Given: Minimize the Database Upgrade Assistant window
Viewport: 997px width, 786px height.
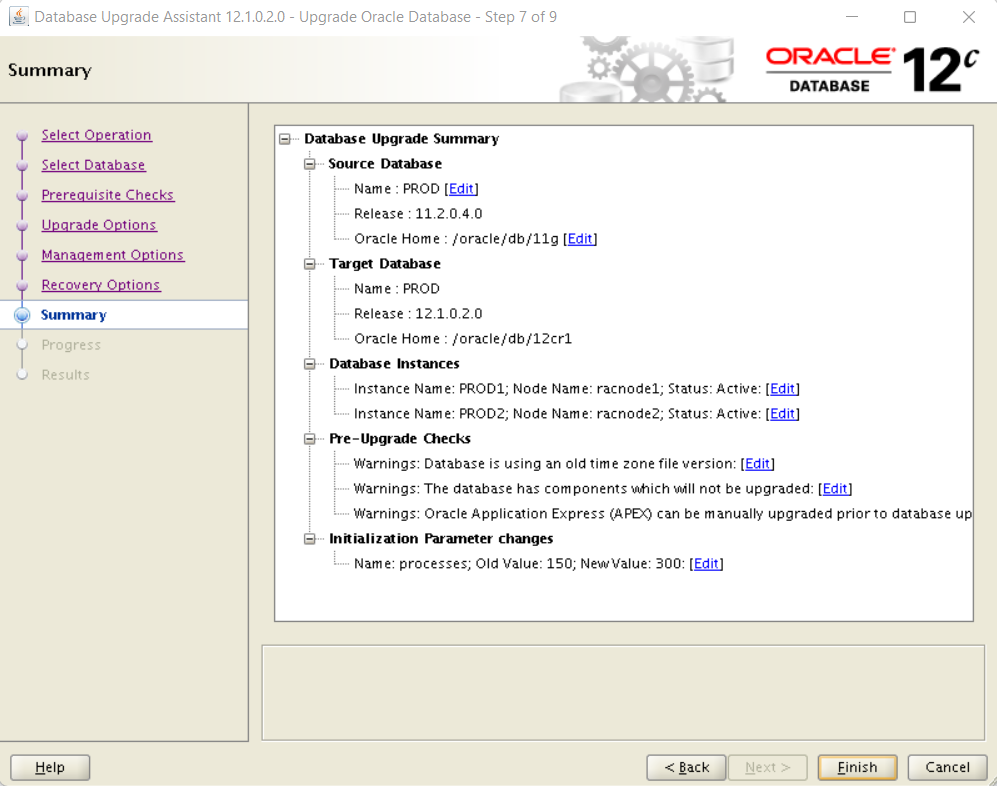Looking at the screenshot, I should [852, 17].
